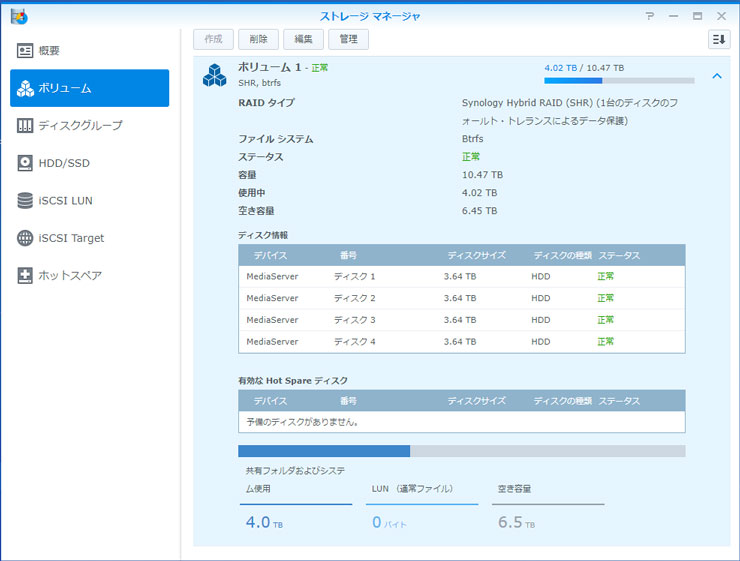This screenshot has width=740, height=561.
Task: Click the 番号 header in Hot Spare table
Action: (348, 401)
